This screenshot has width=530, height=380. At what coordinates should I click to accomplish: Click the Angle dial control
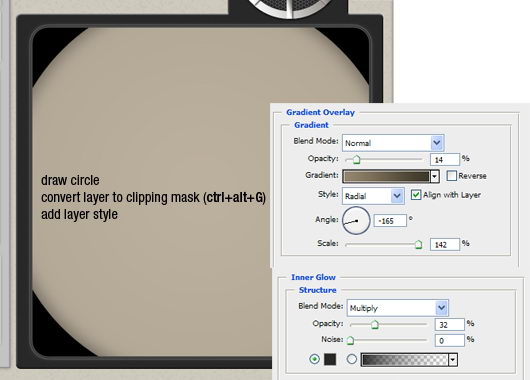tap(356, 221)
